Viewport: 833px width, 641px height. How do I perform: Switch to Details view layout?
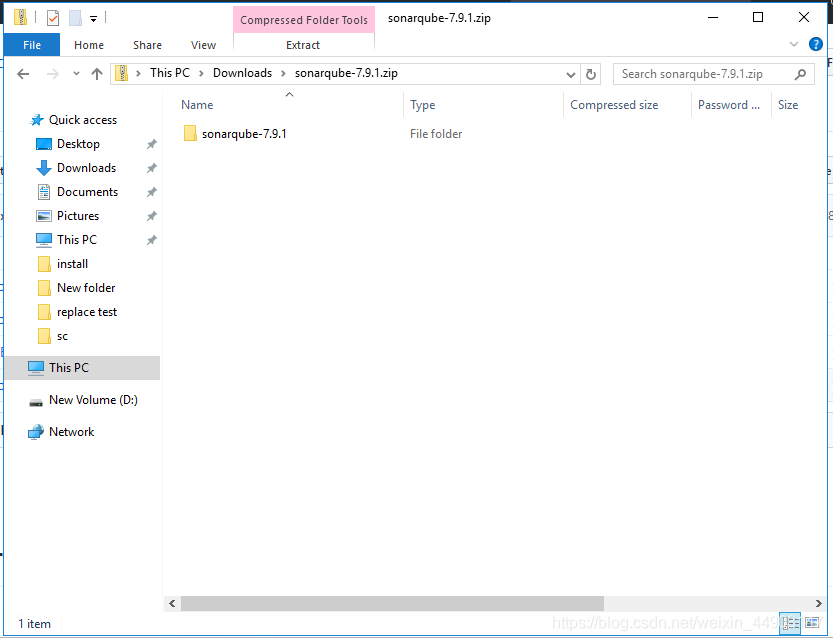click(x=790, y=622)
